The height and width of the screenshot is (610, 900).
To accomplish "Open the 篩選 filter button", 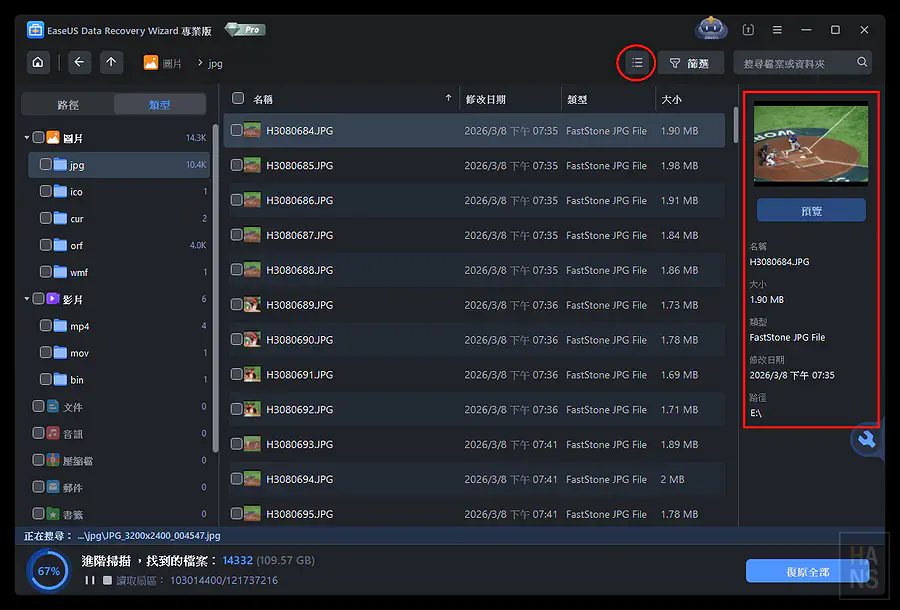I will click(690, 63).
